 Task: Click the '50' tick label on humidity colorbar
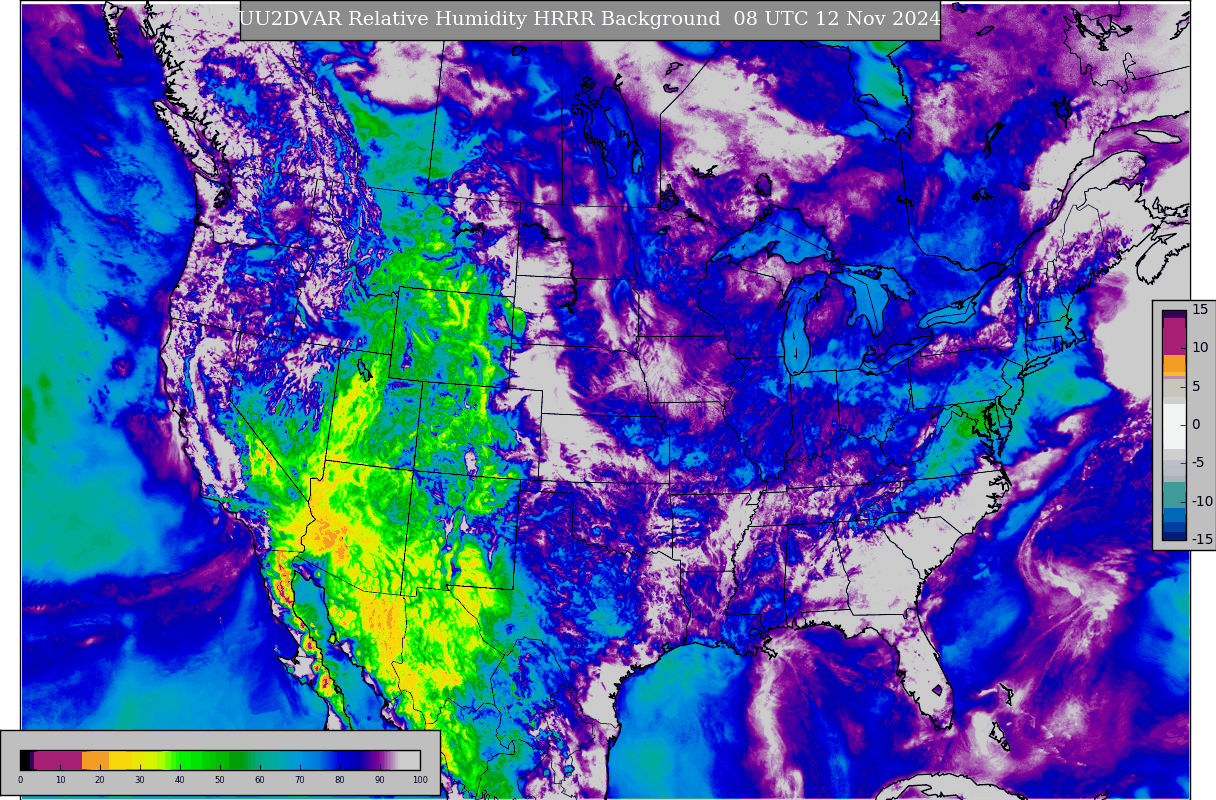coord(220,779)
